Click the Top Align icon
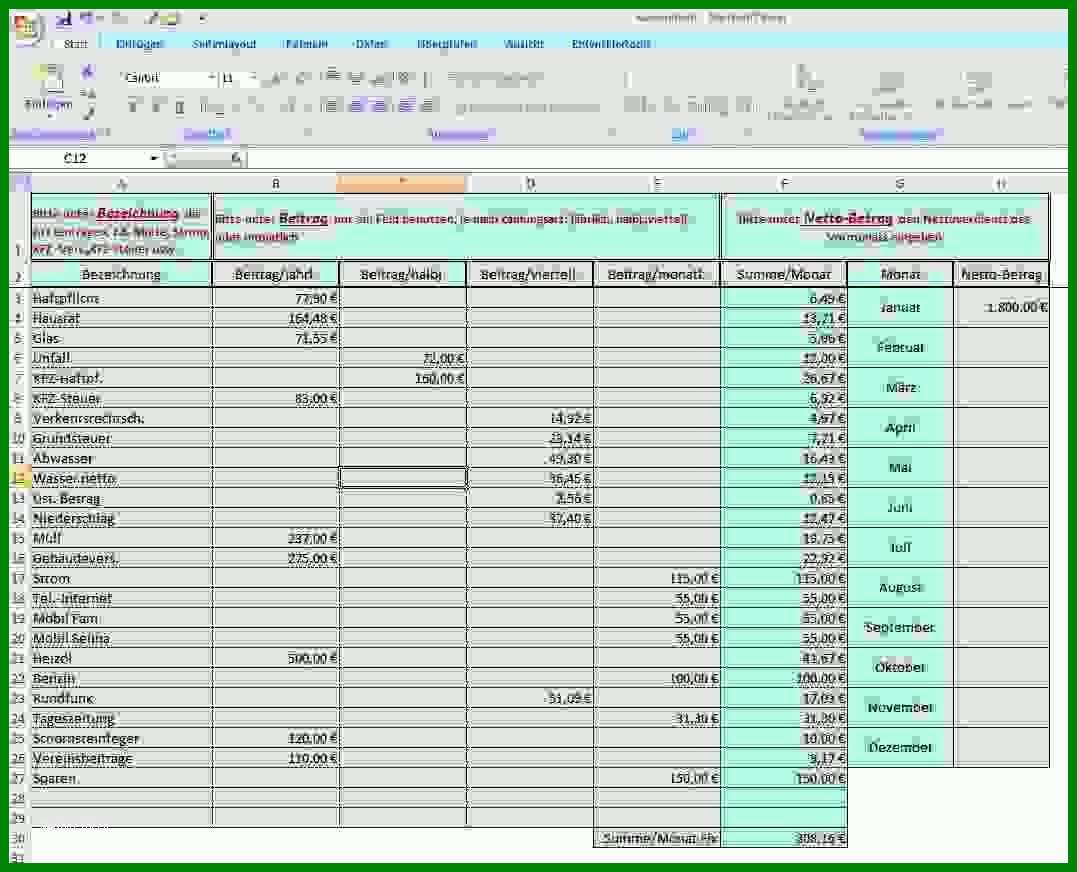Screen dimensions: 1077x872 click(332, 75)
